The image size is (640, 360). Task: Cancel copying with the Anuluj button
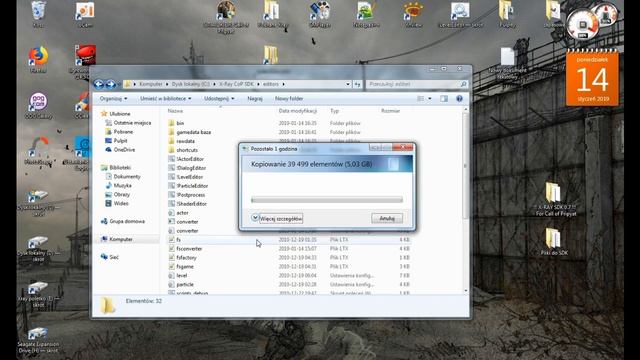click(x=387, y=218)
